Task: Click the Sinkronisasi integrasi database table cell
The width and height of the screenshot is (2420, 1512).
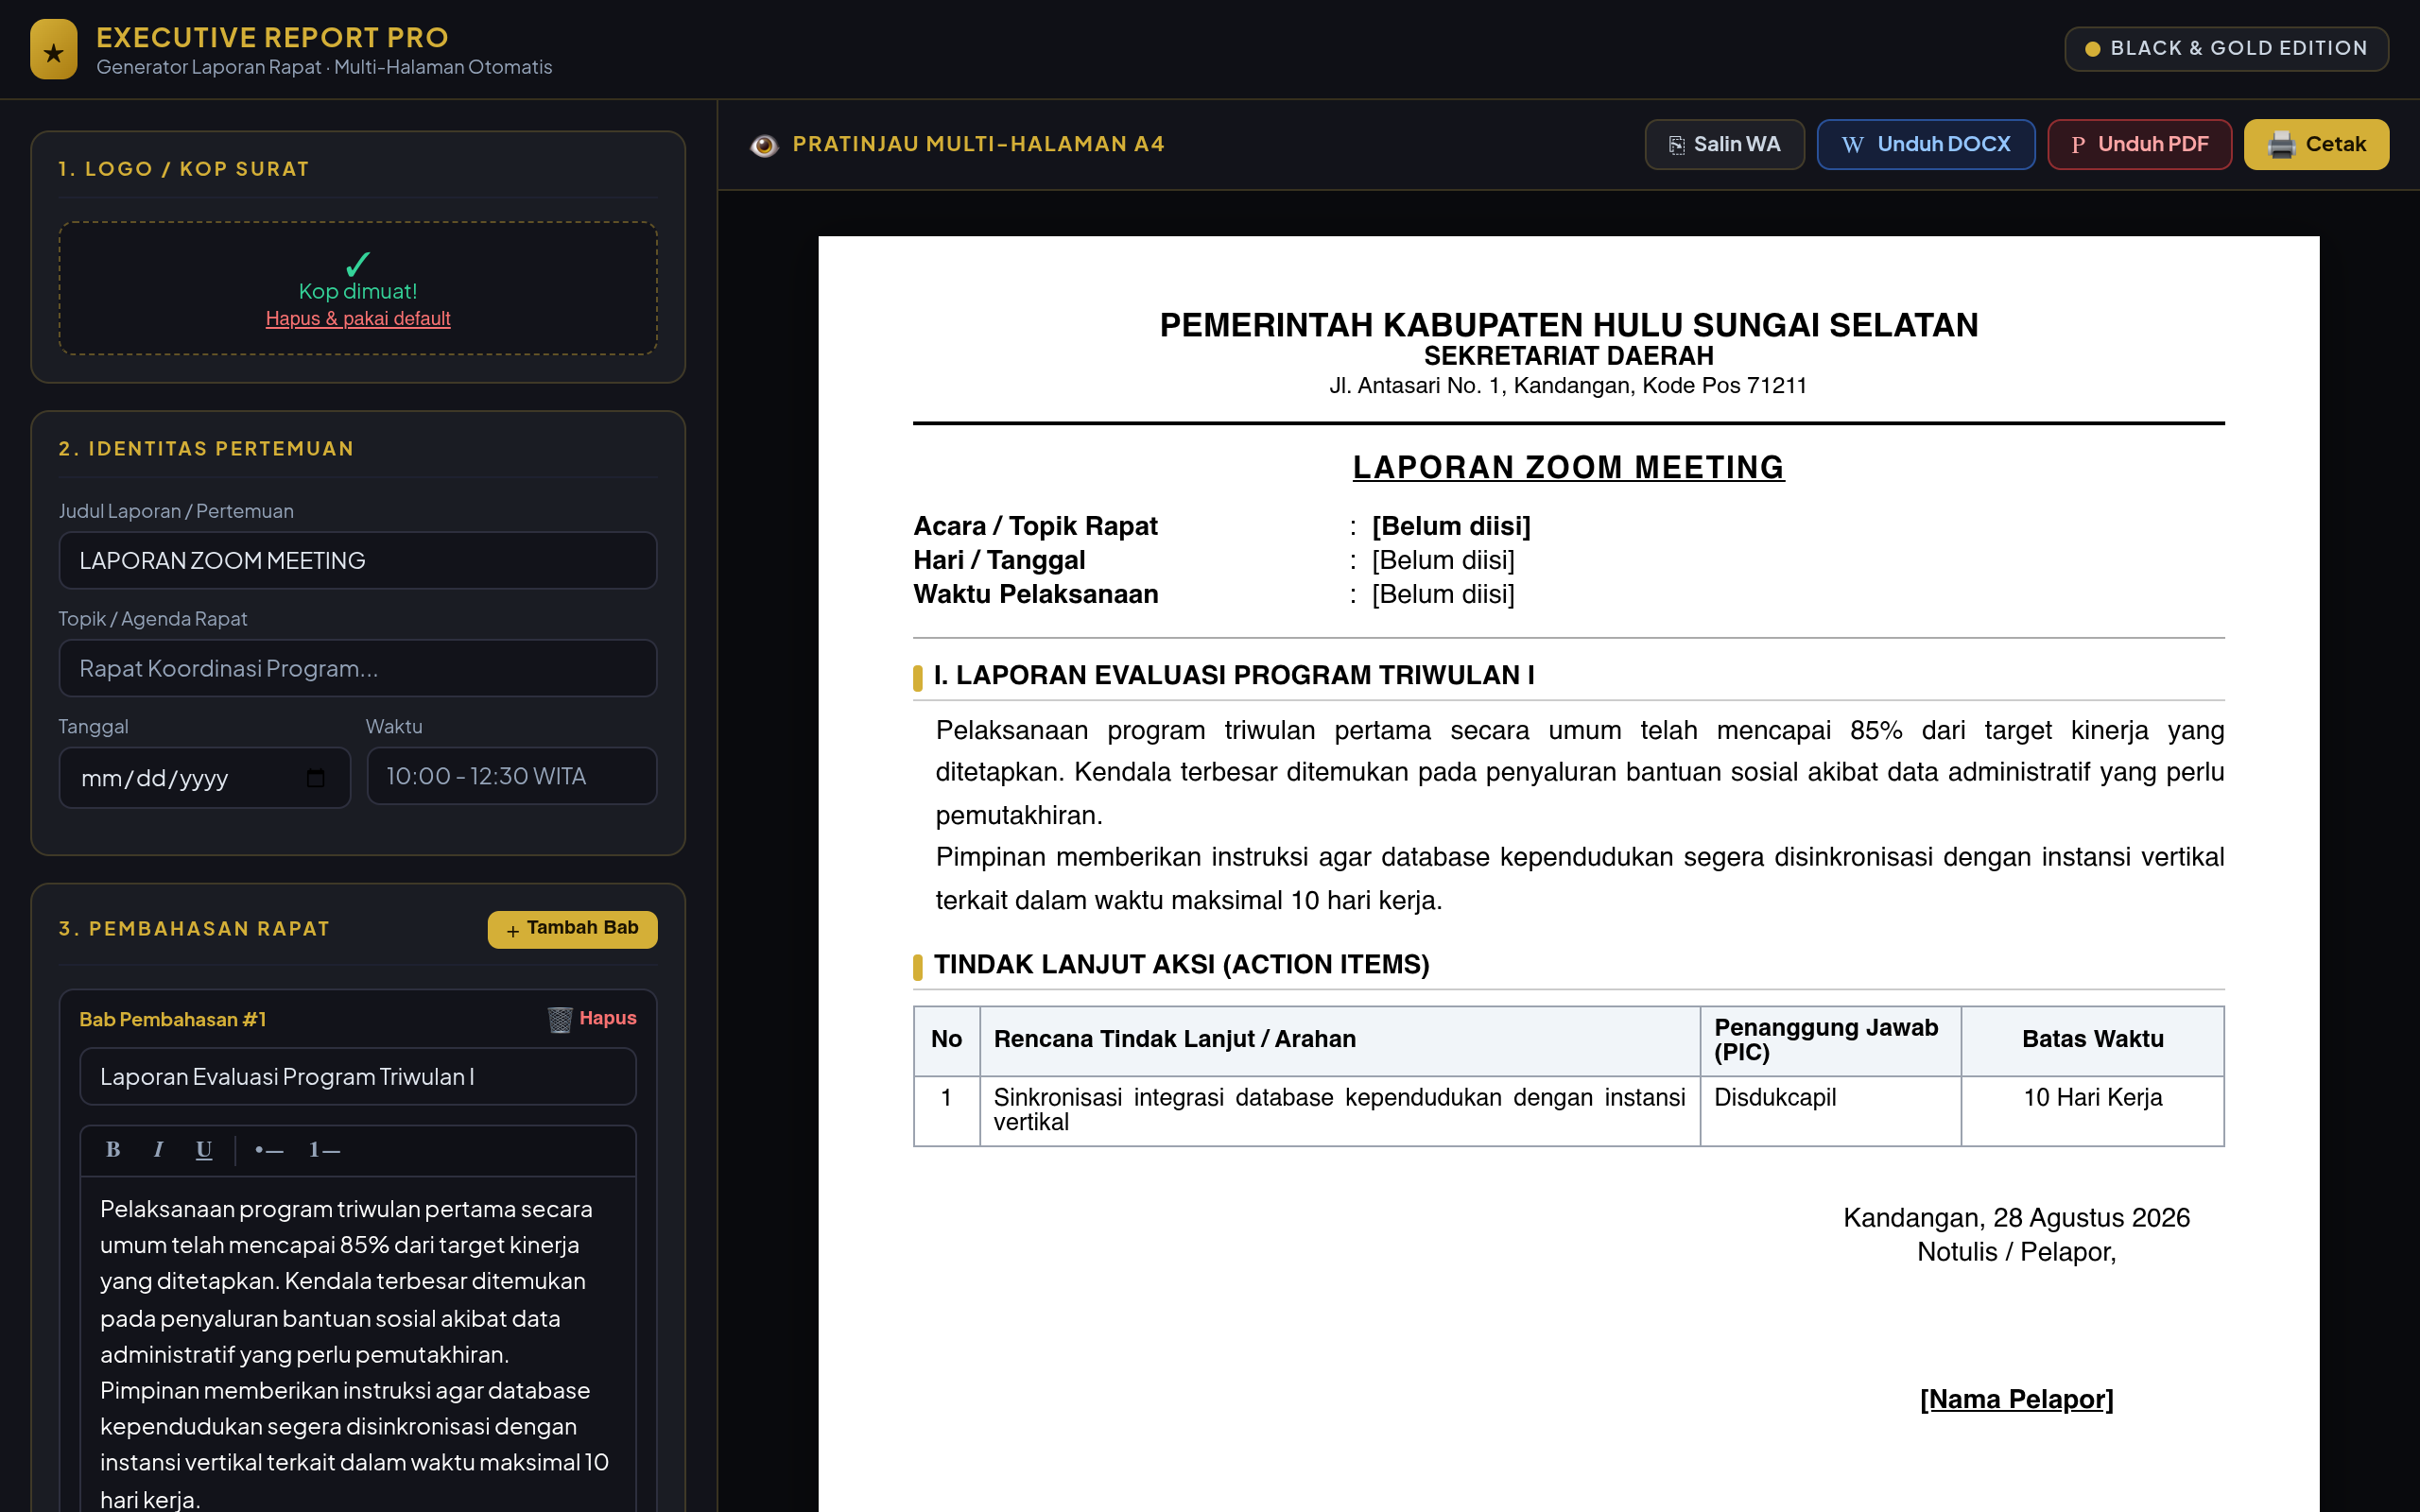Action: coord(1340,1110)
